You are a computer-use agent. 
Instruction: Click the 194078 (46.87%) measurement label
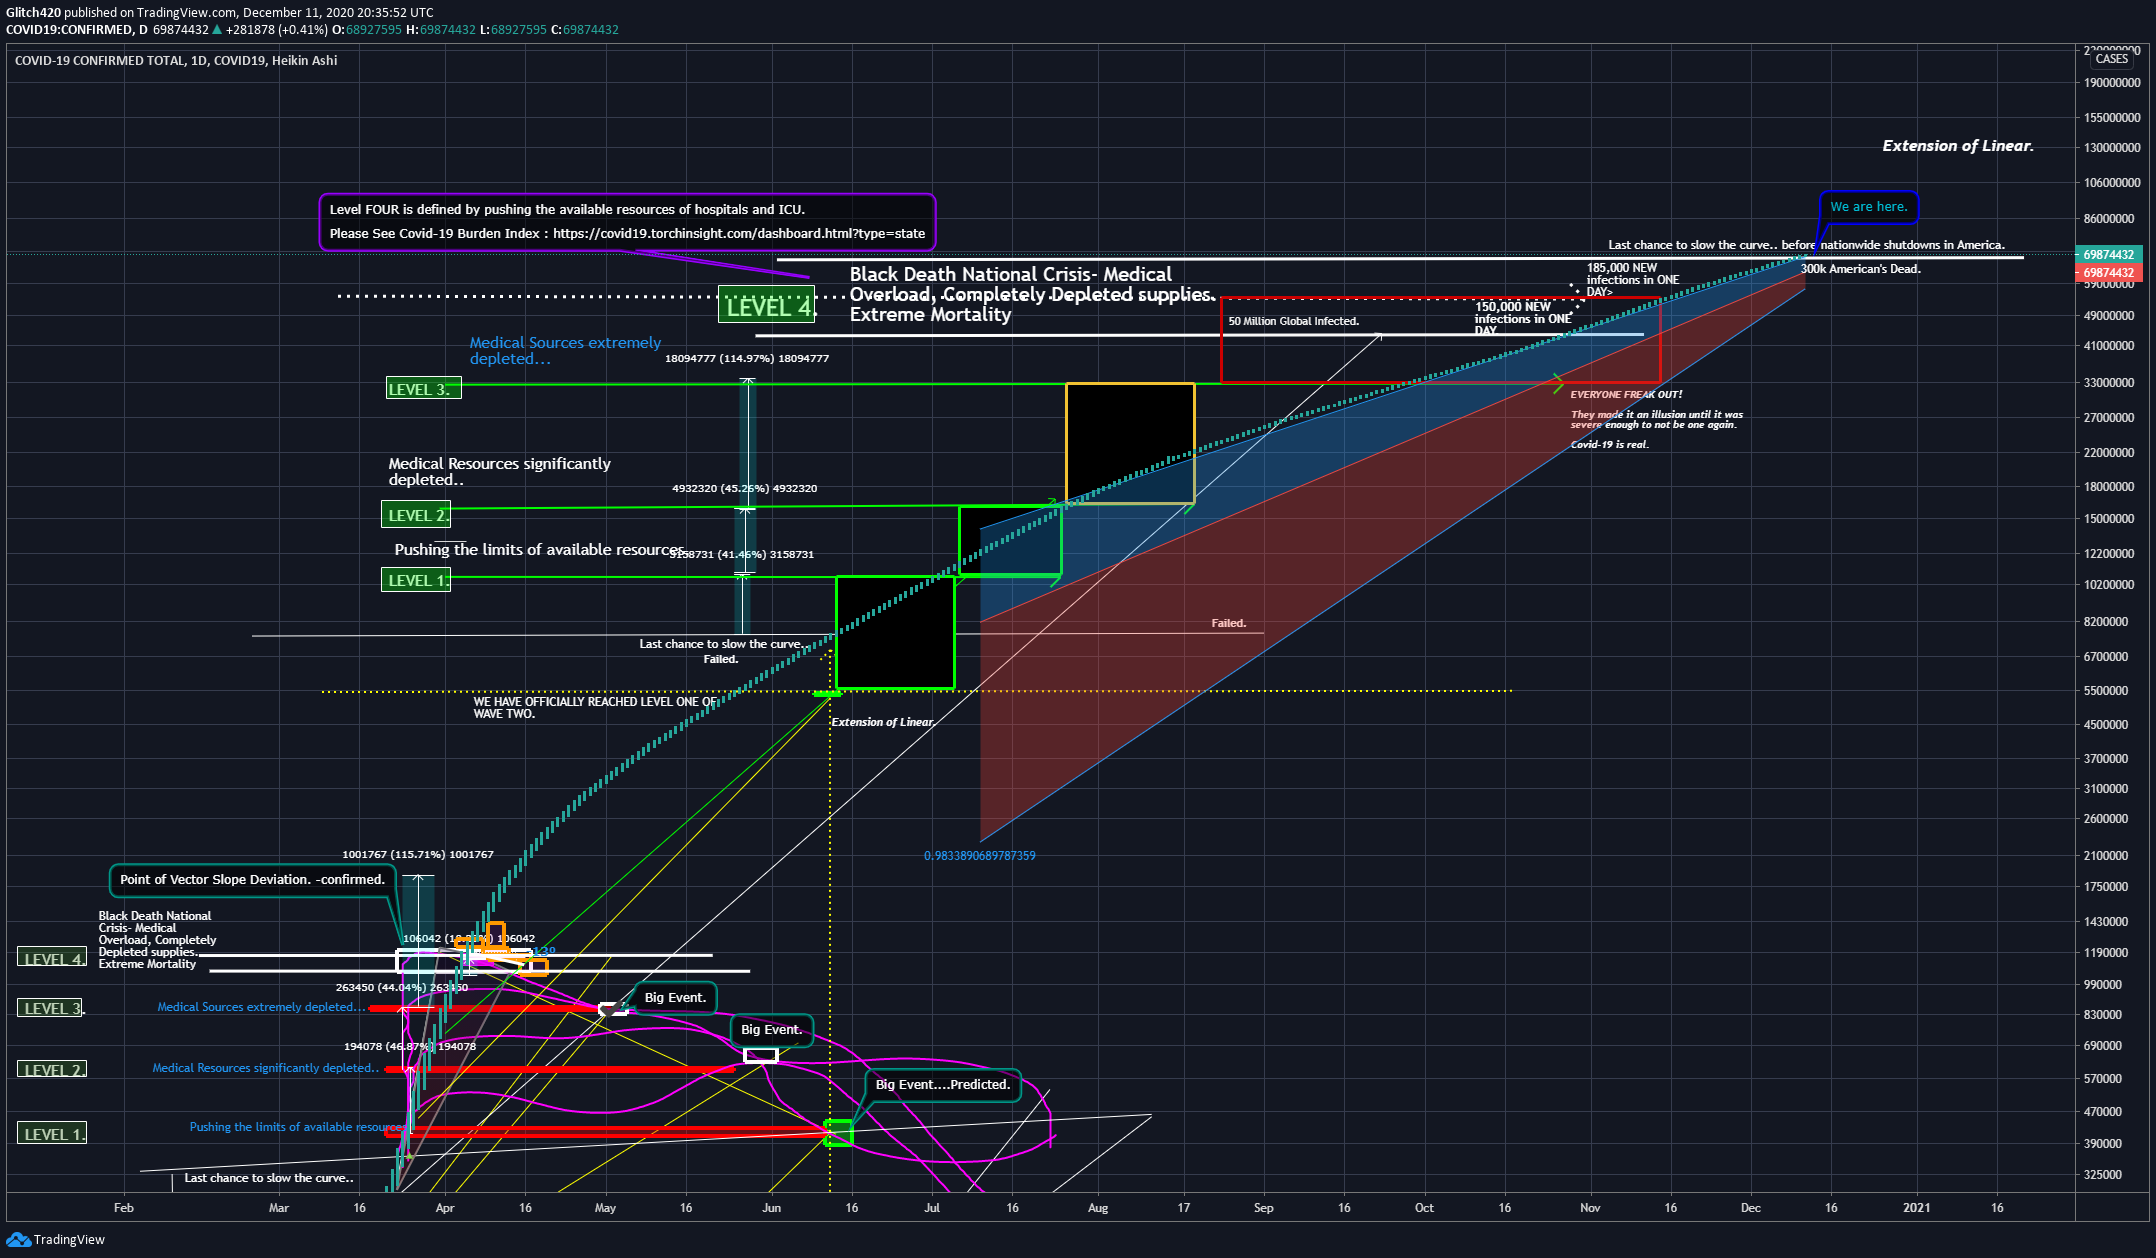coord(409,1047)
